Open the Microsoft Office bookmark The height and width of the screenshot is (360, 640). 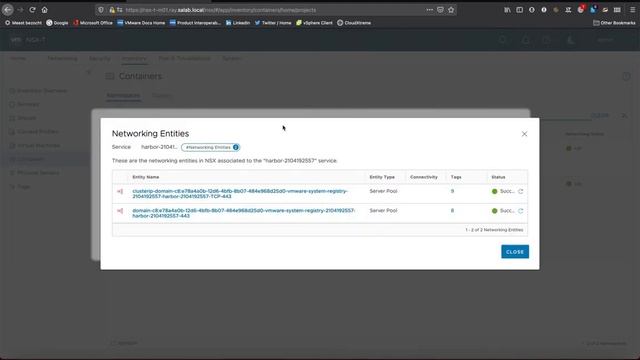point(93,23)
